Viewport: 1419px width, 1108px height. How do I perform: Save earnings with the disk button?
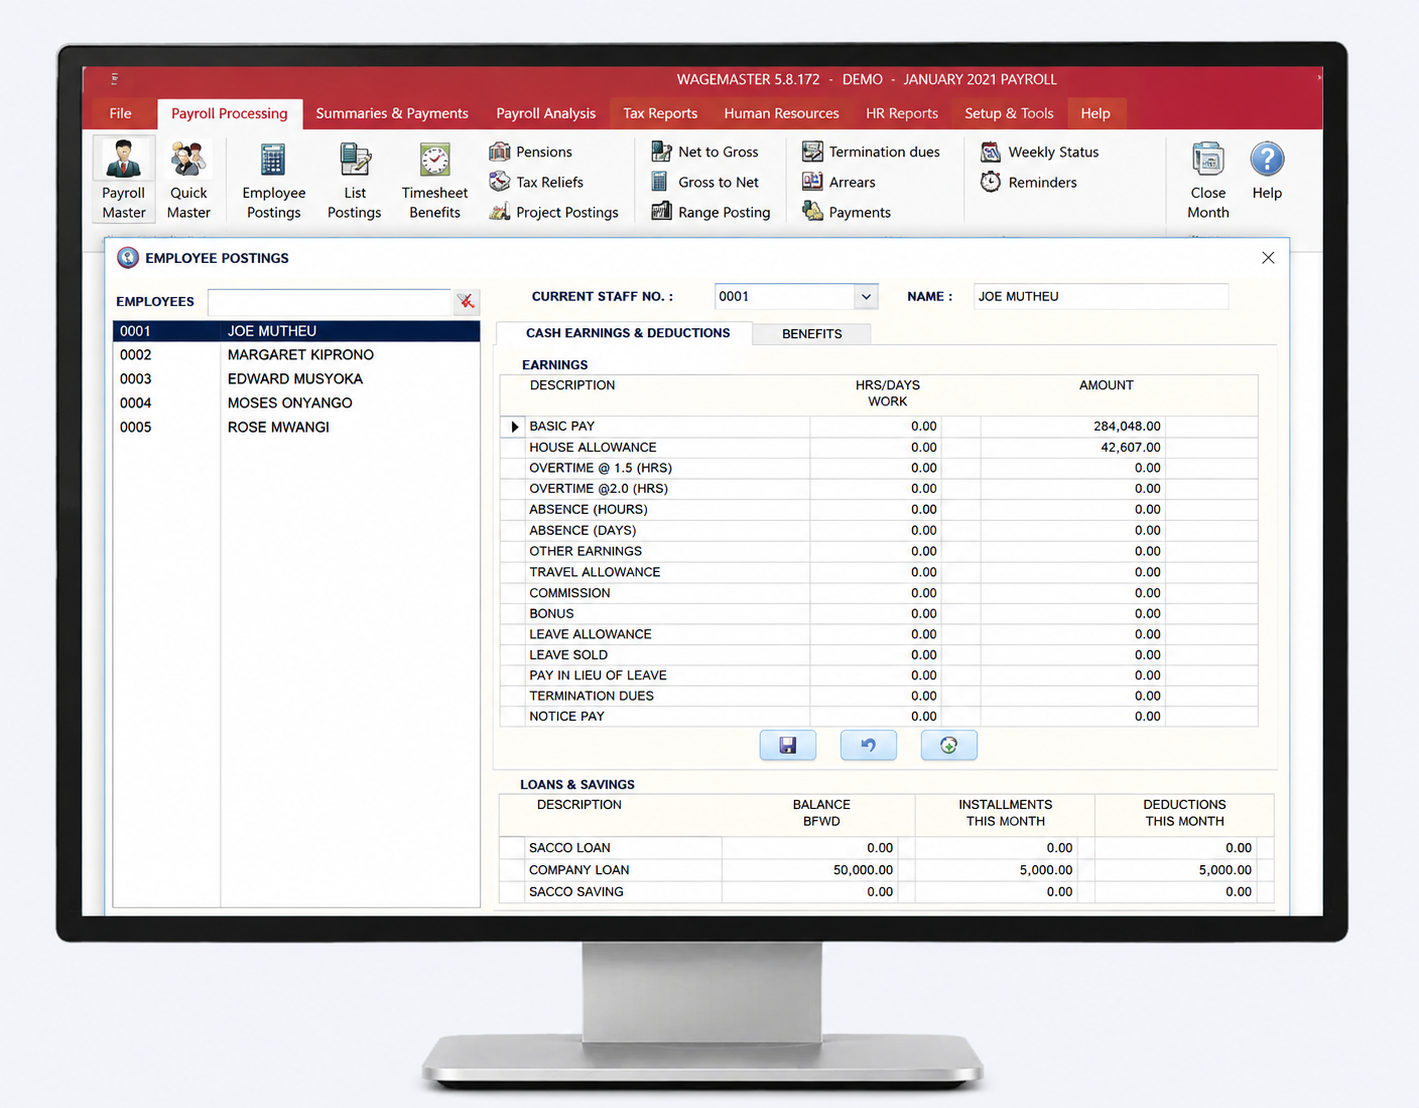(x=788, y=745)
